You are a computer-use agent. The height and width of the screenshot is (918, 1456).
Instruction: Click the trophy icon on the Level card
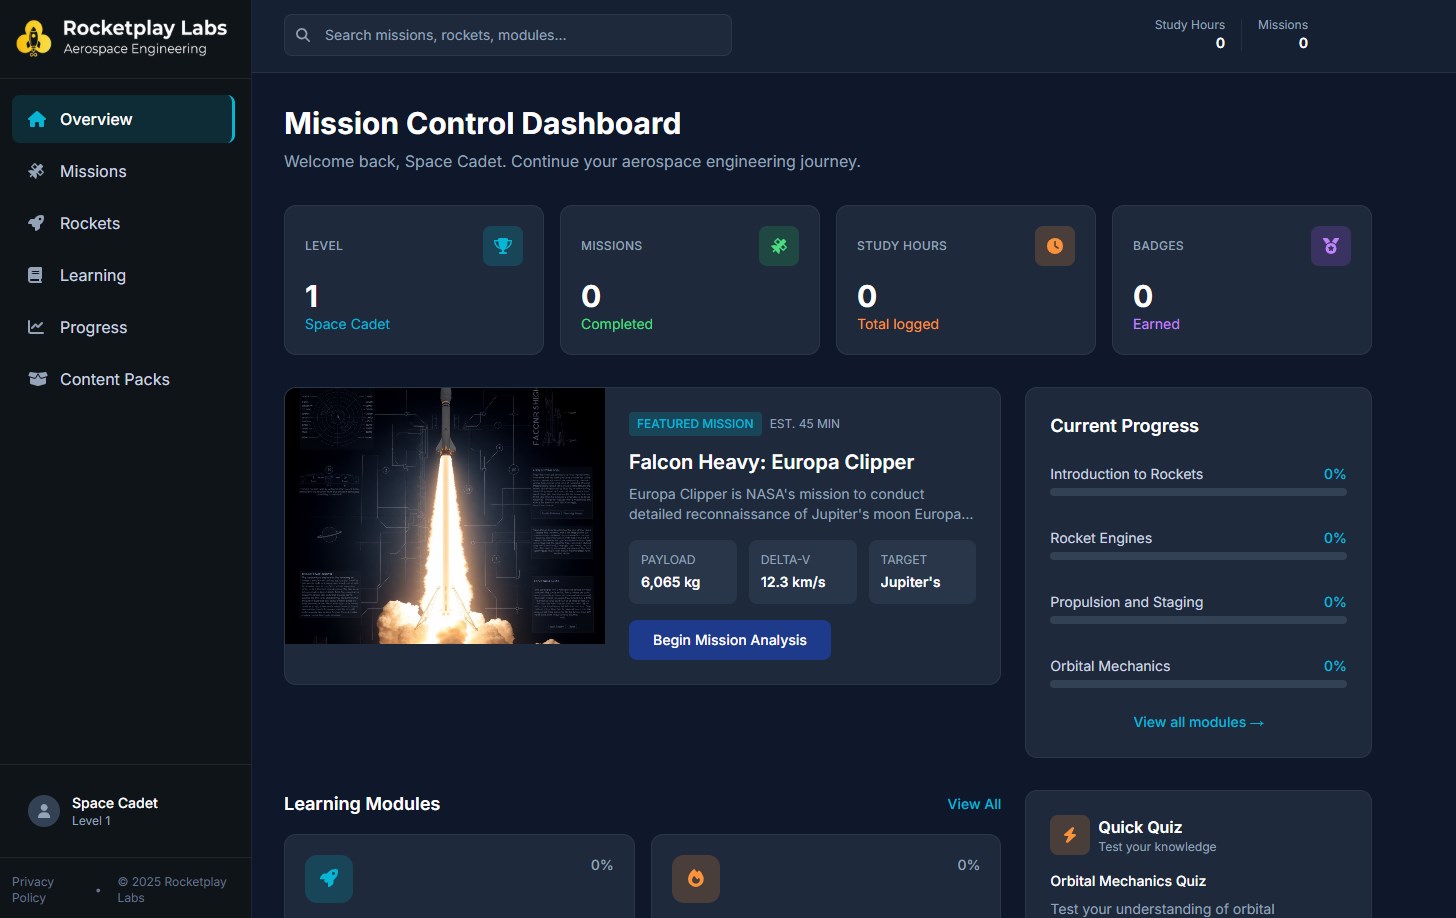click(x=503, y=245)
